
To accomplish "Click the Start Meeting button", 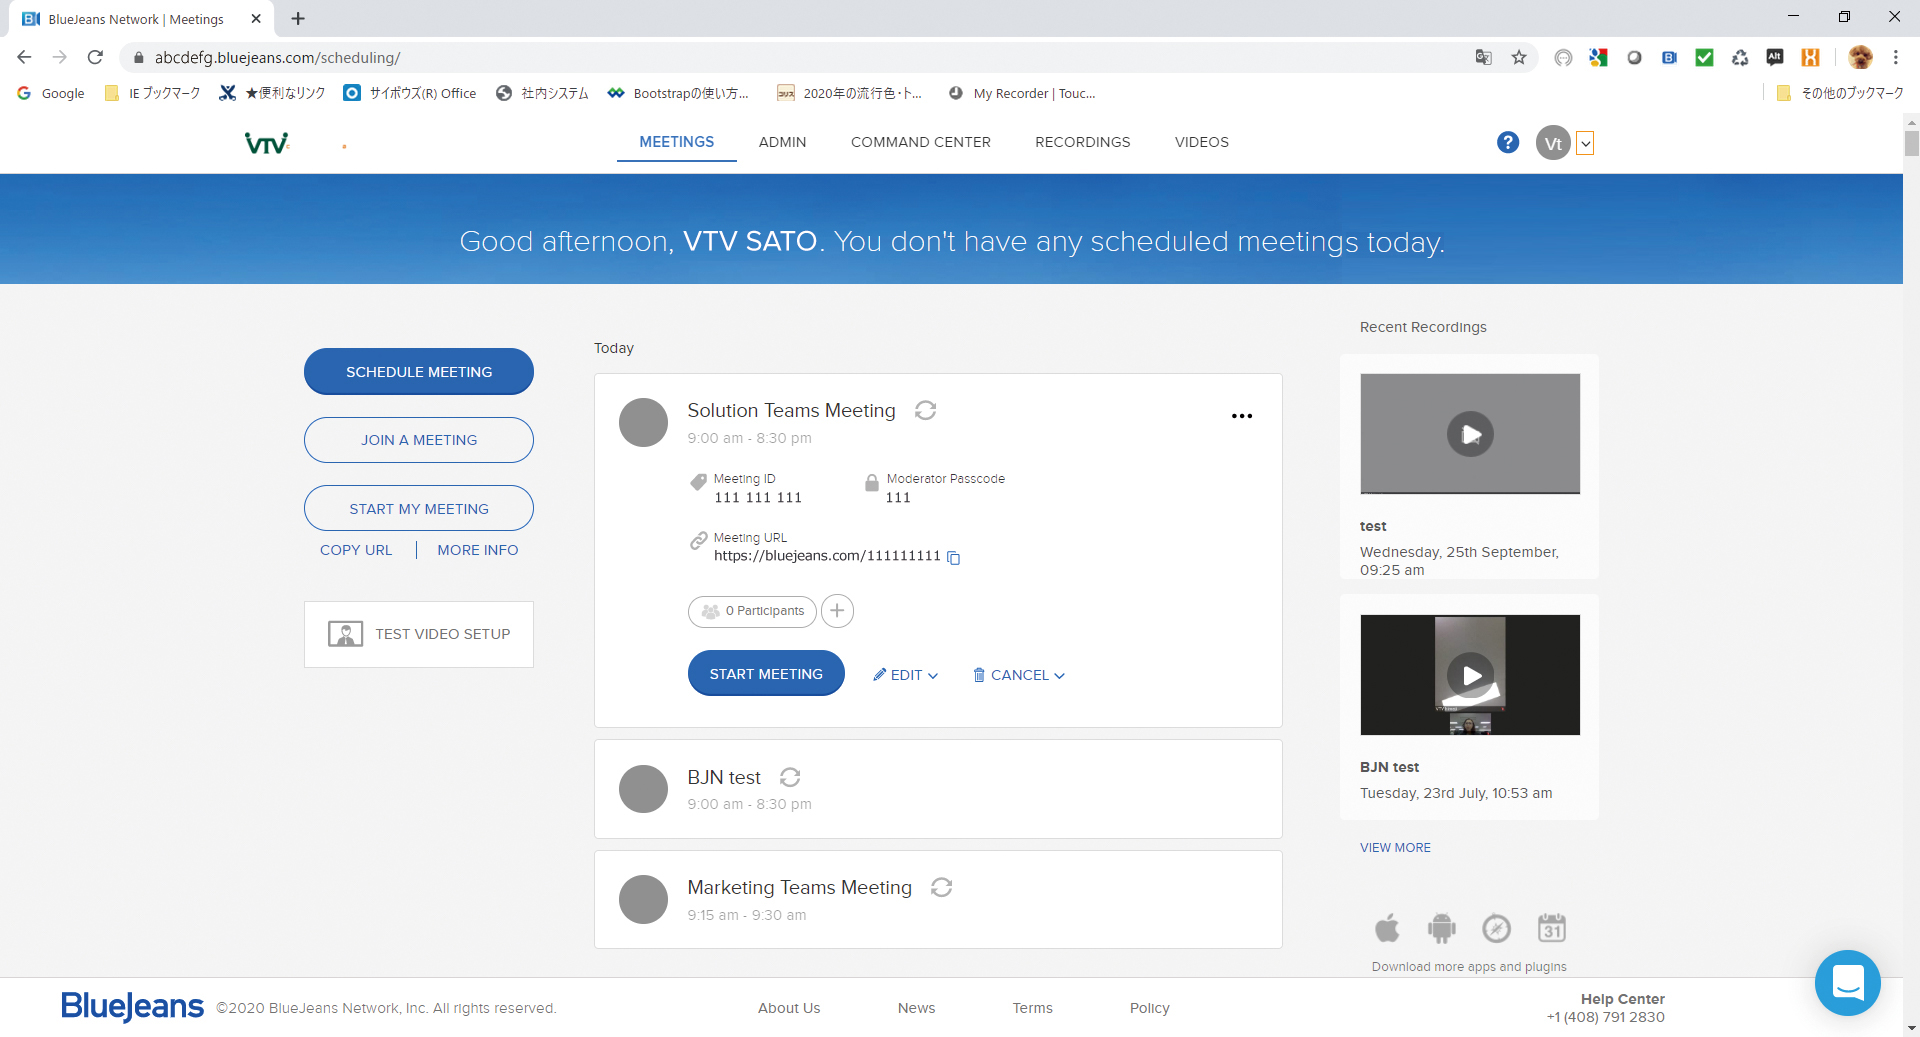I will pos(766,674).
